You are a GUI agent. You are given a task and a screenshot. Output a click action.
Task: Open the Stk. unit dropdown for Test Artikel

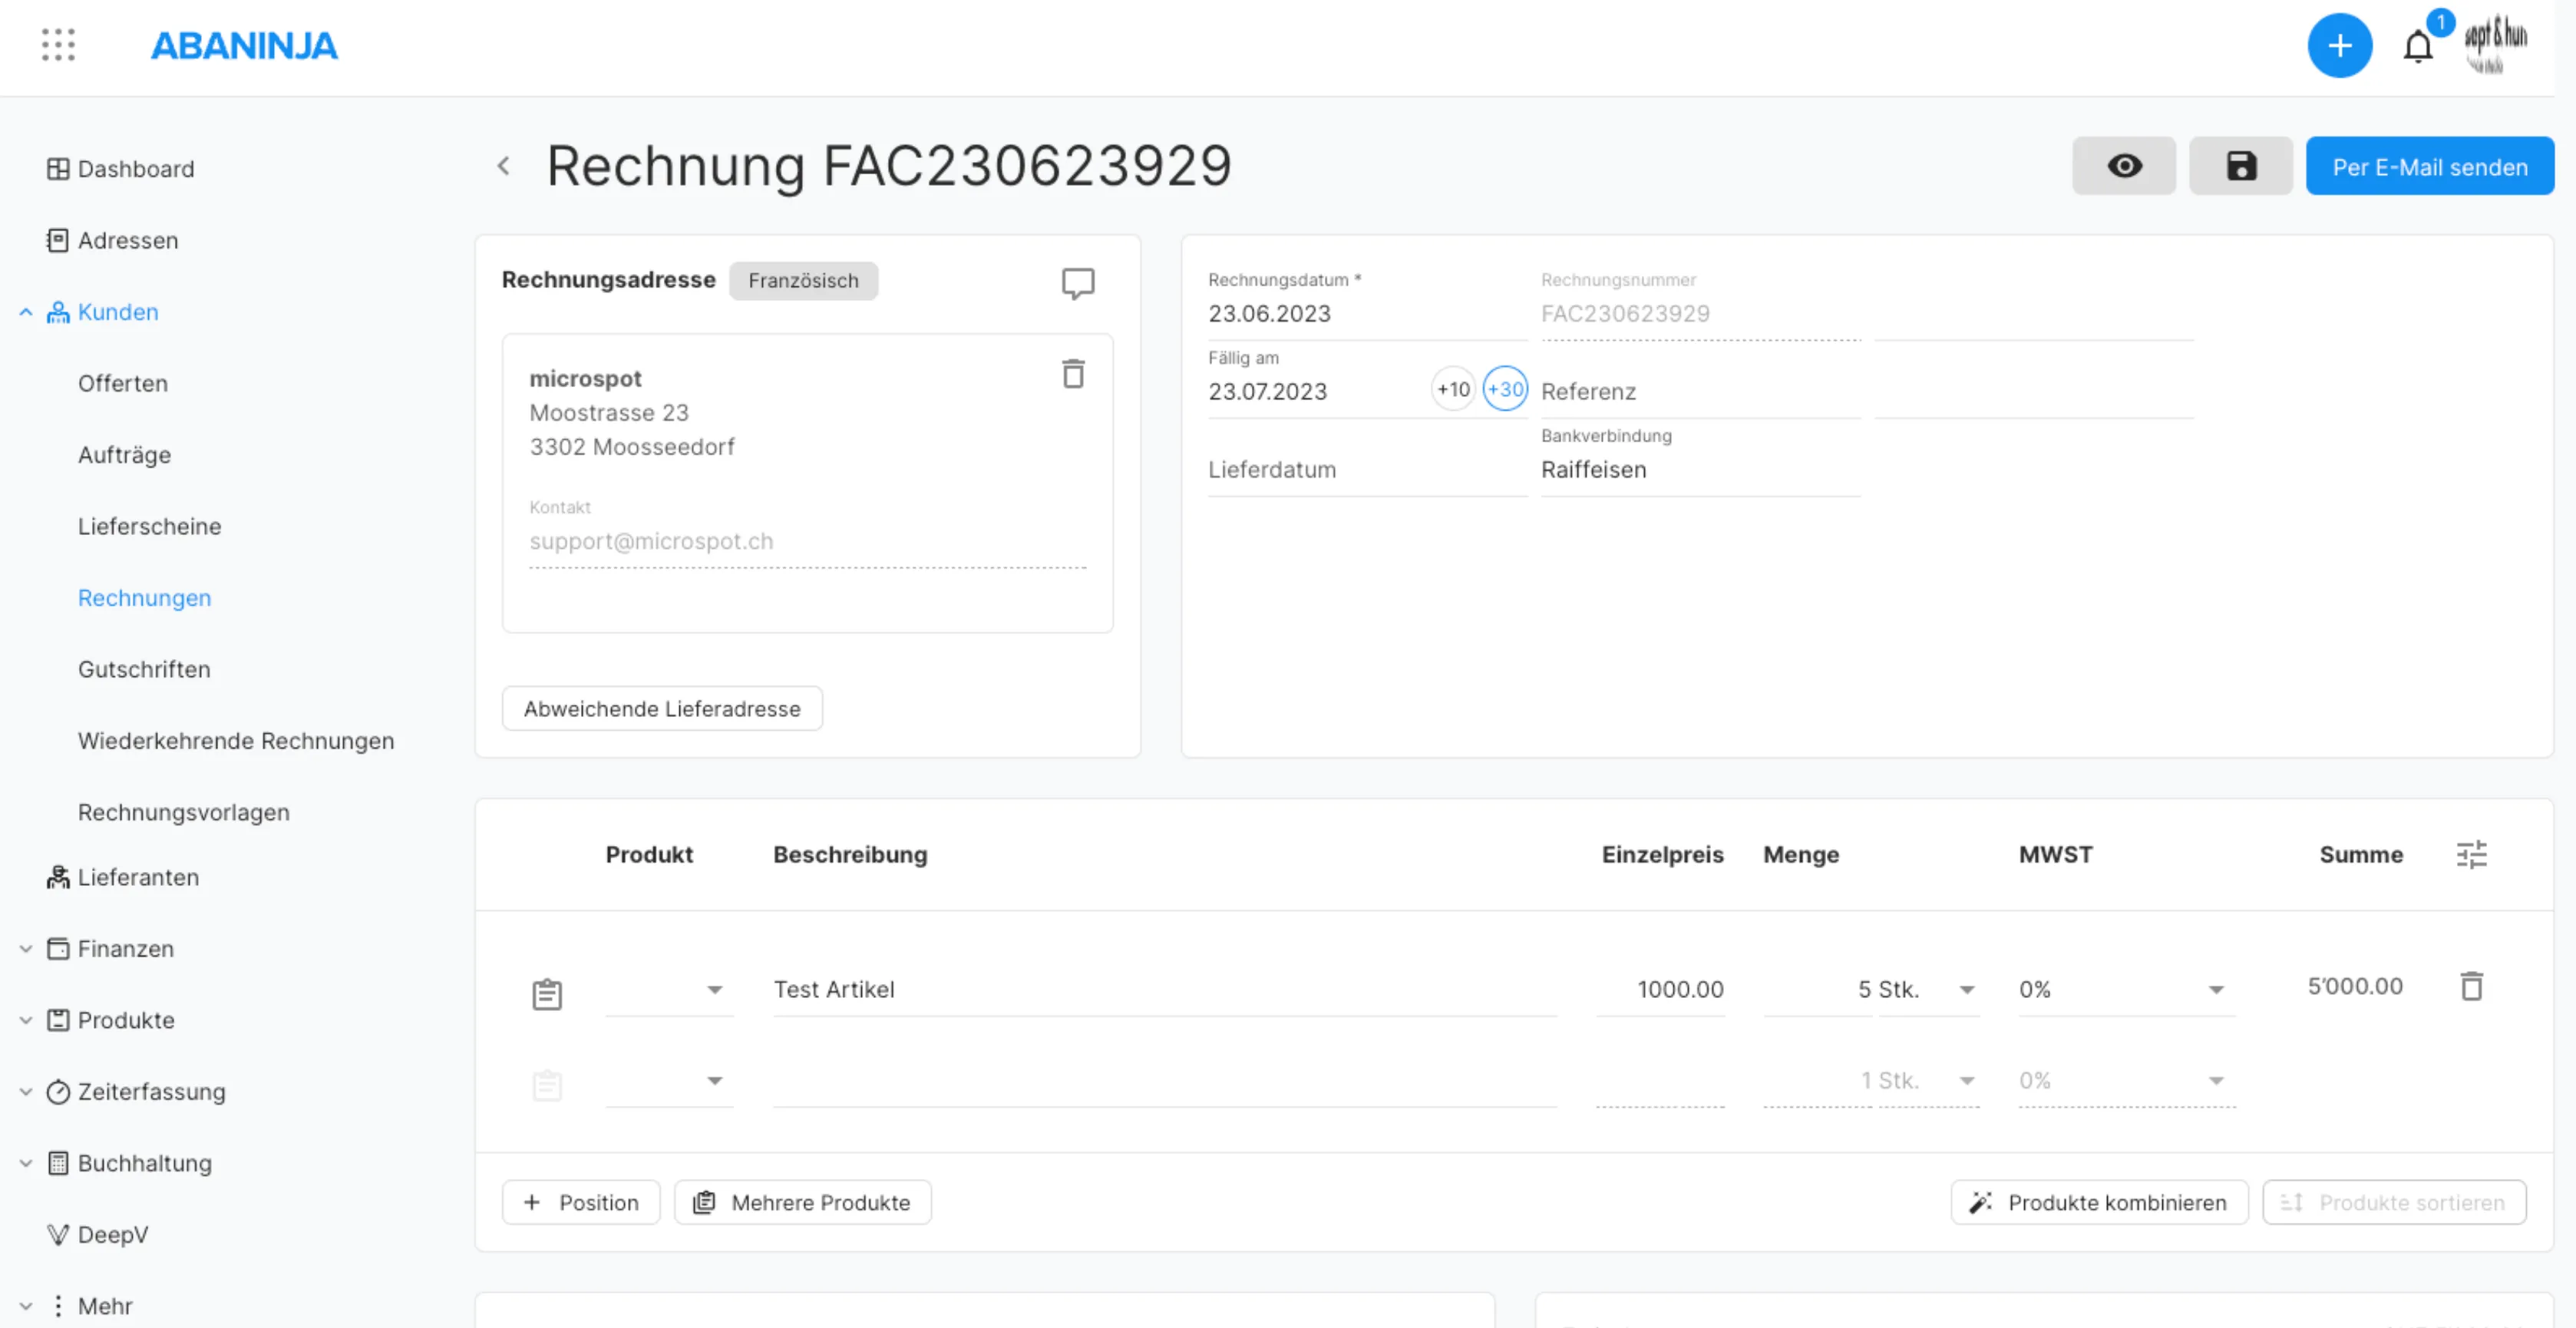pyautogui.click(x=1929, y=990)
